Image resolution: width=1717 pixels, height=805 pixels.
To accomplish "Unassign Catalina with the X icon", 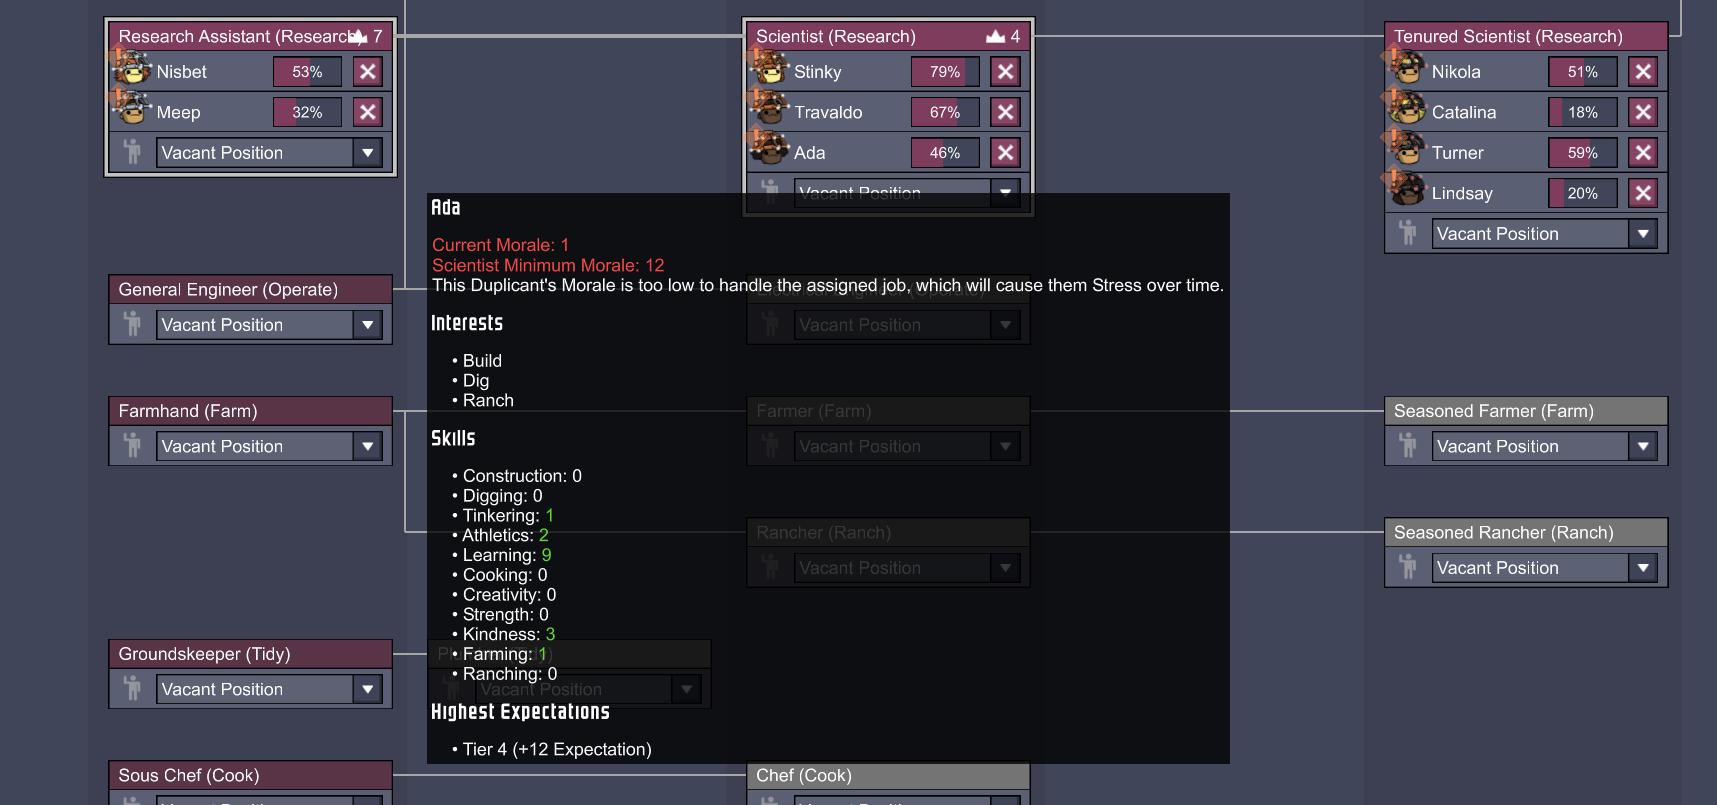I will click(1643, 112).
